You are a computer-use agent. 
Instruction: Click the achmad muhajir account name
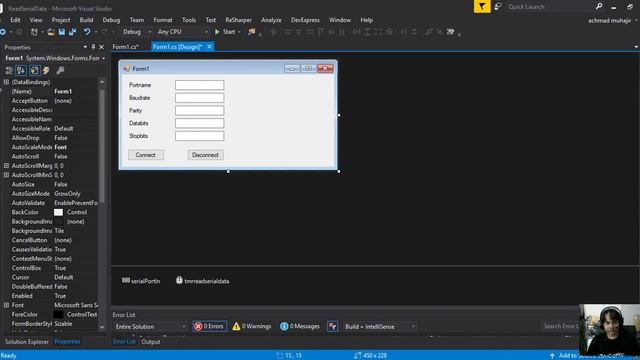(609, 20)
